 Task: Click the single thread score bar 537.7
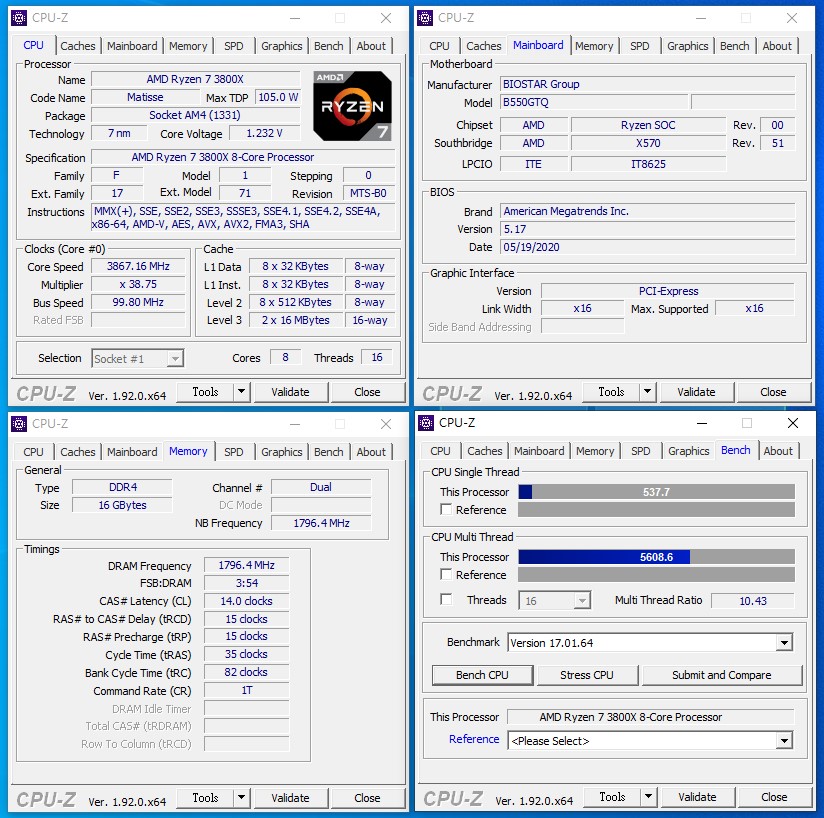[656, 492]
